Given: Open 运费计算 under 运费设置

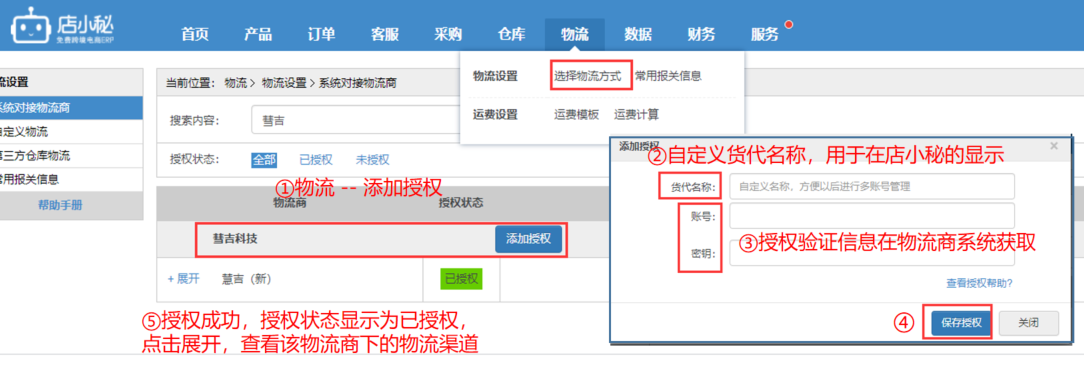Looking at the screenshot, I should tap(637, 115).
